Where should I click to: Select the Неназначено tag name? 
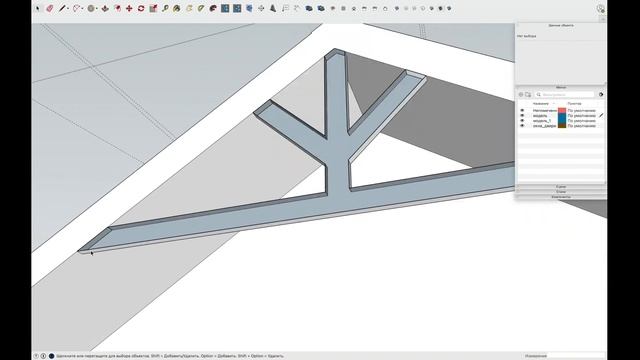tap(544, 111)
